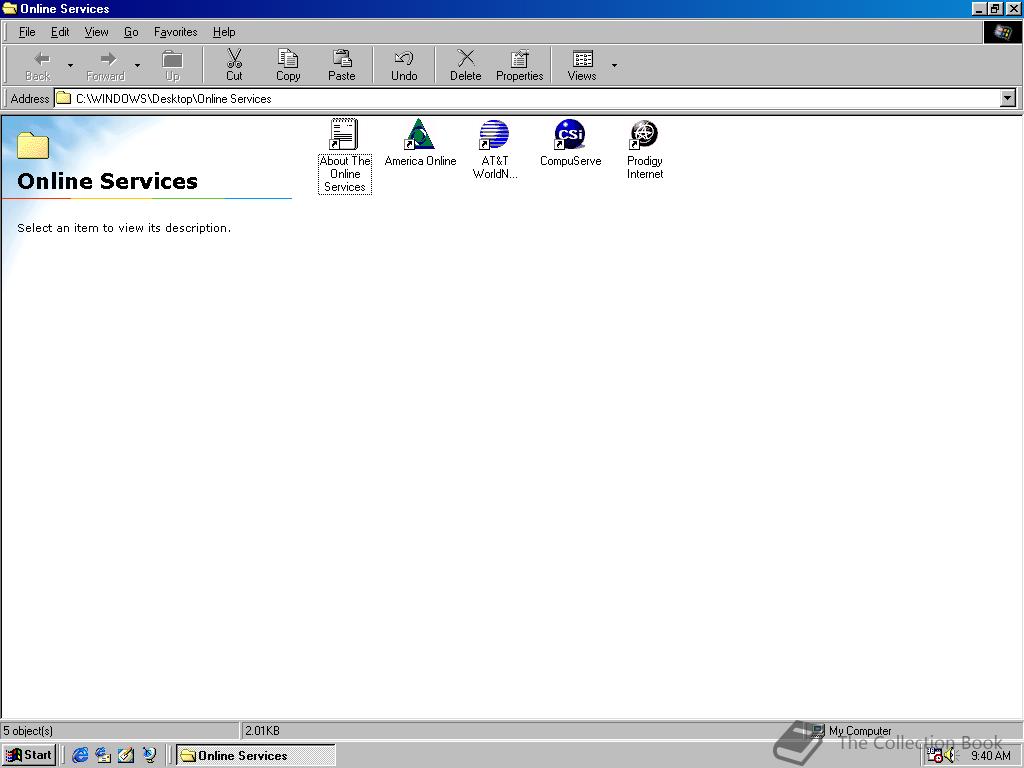This screenshot has width=1024, height=768.
Task: Click the Start button
Action: click(29, 755)
